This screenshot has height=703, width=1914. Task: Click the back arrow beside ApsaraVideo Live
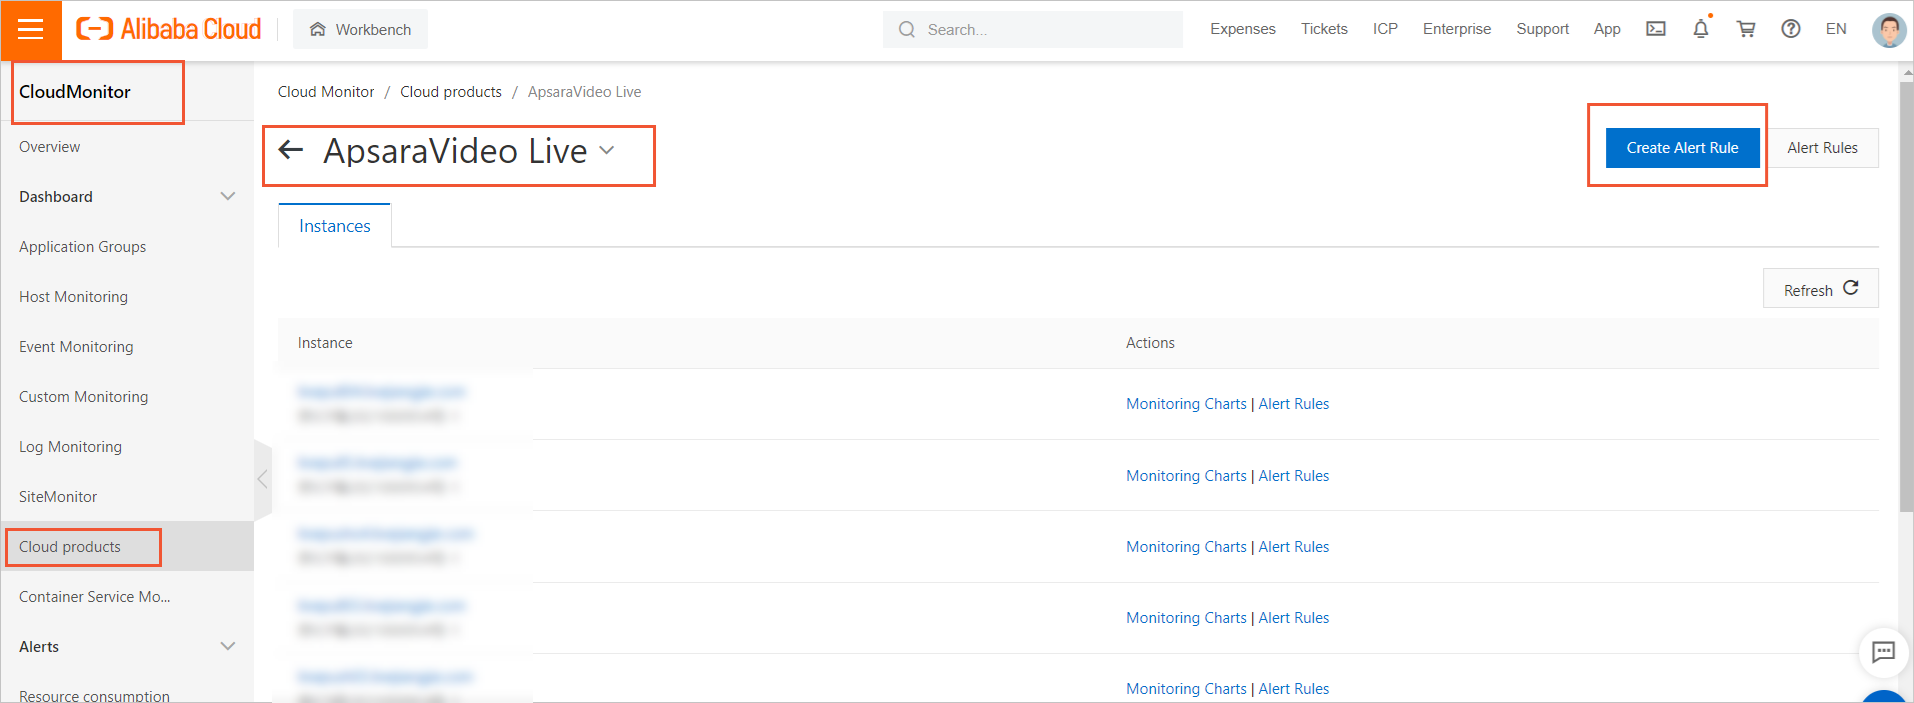point(291,150)
